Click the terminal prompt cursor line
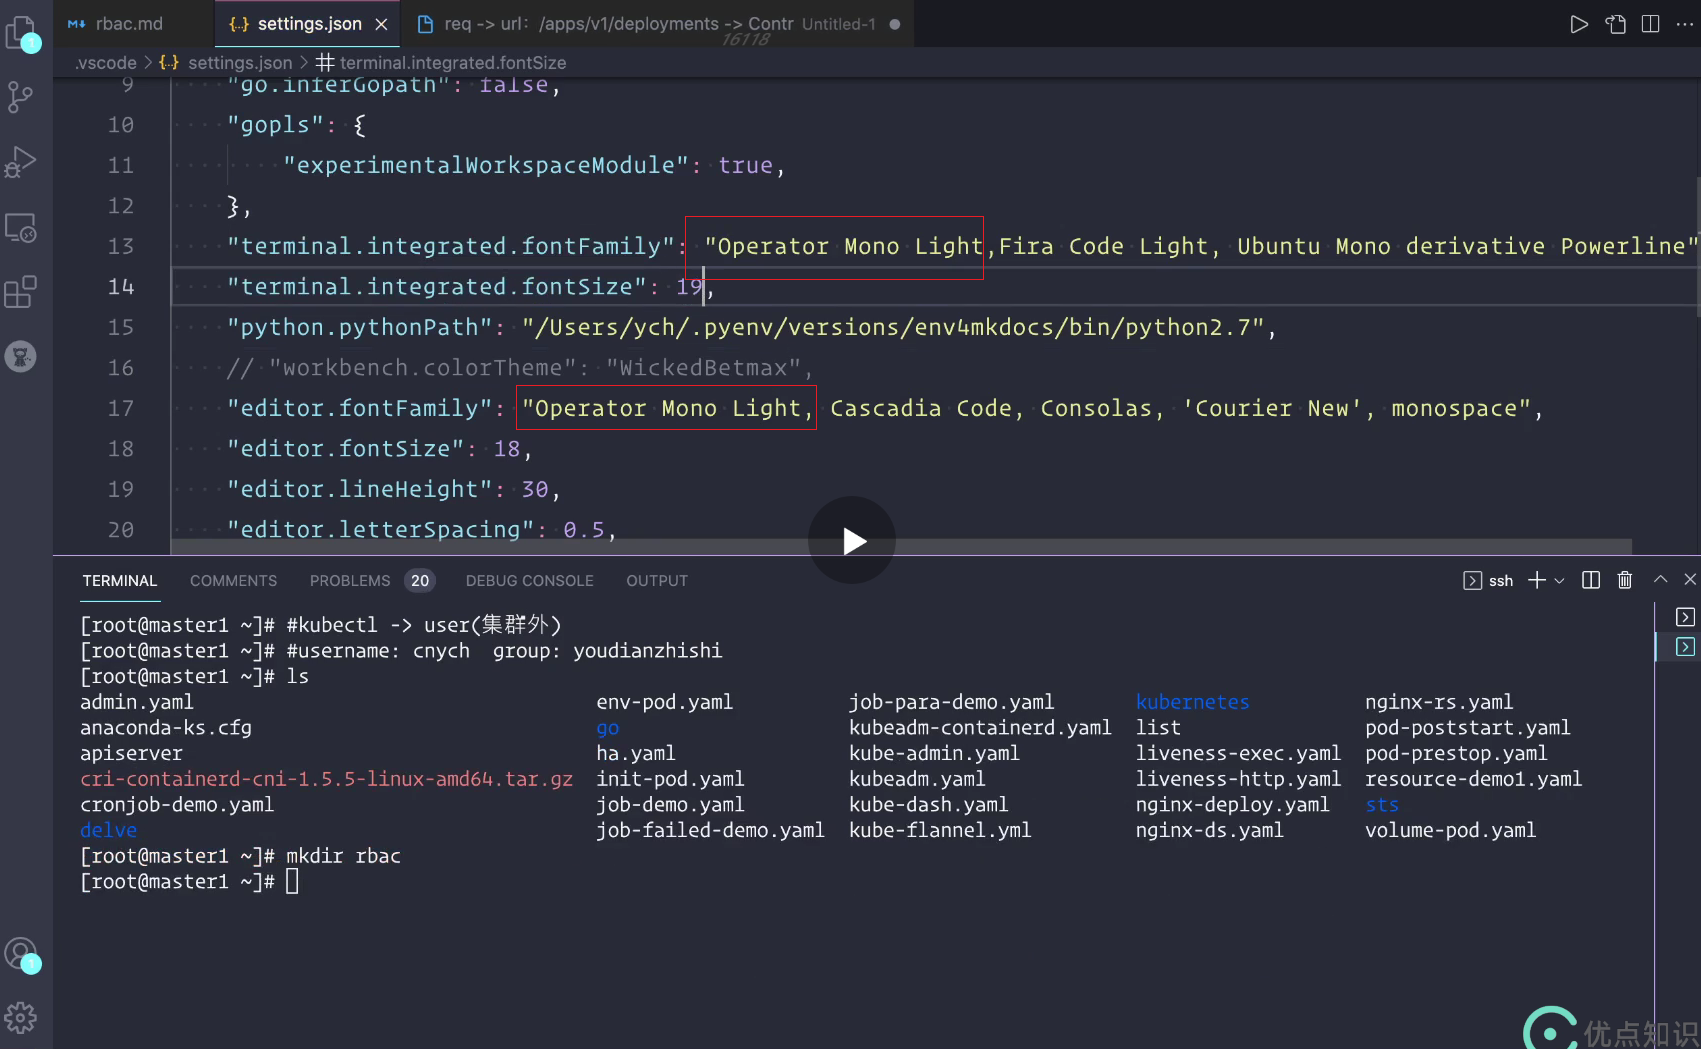The image size is (1701, 1049). point(190,882)
